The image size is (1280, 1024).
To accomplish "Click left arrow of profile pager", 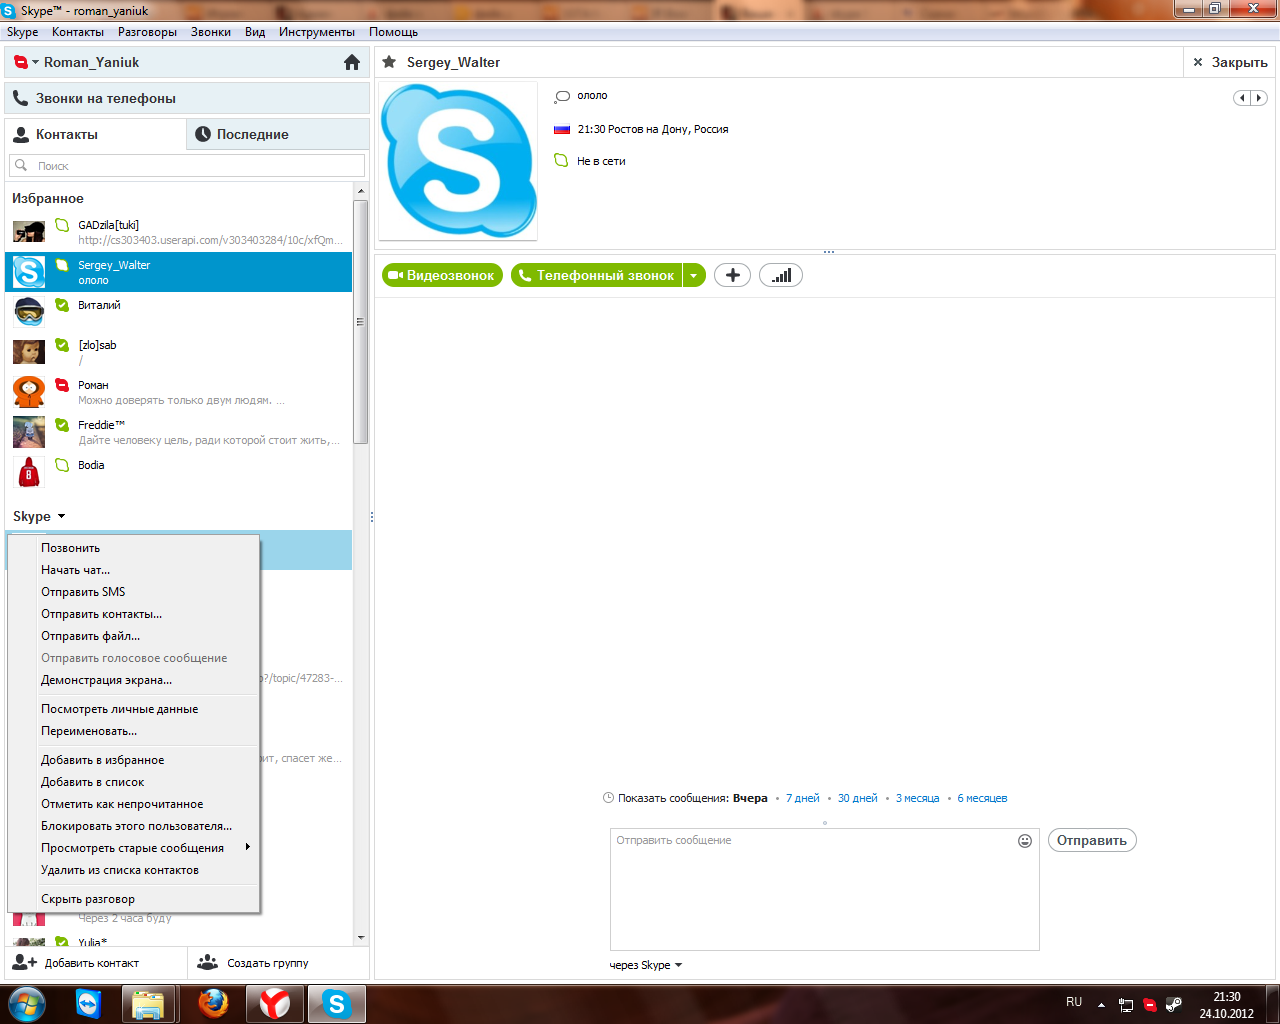I will (1242, 98).
